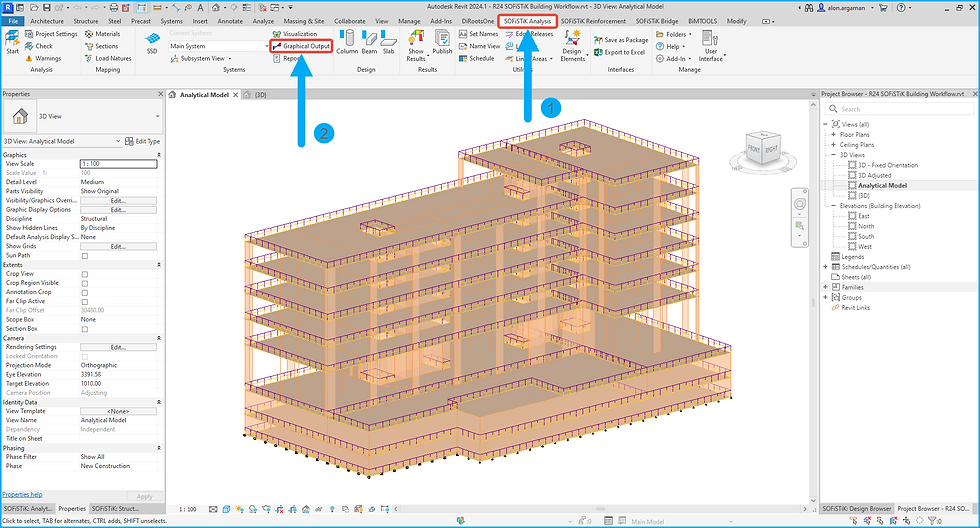Select the Slab design tool
The image size is (980, 528).
point(389,42)
